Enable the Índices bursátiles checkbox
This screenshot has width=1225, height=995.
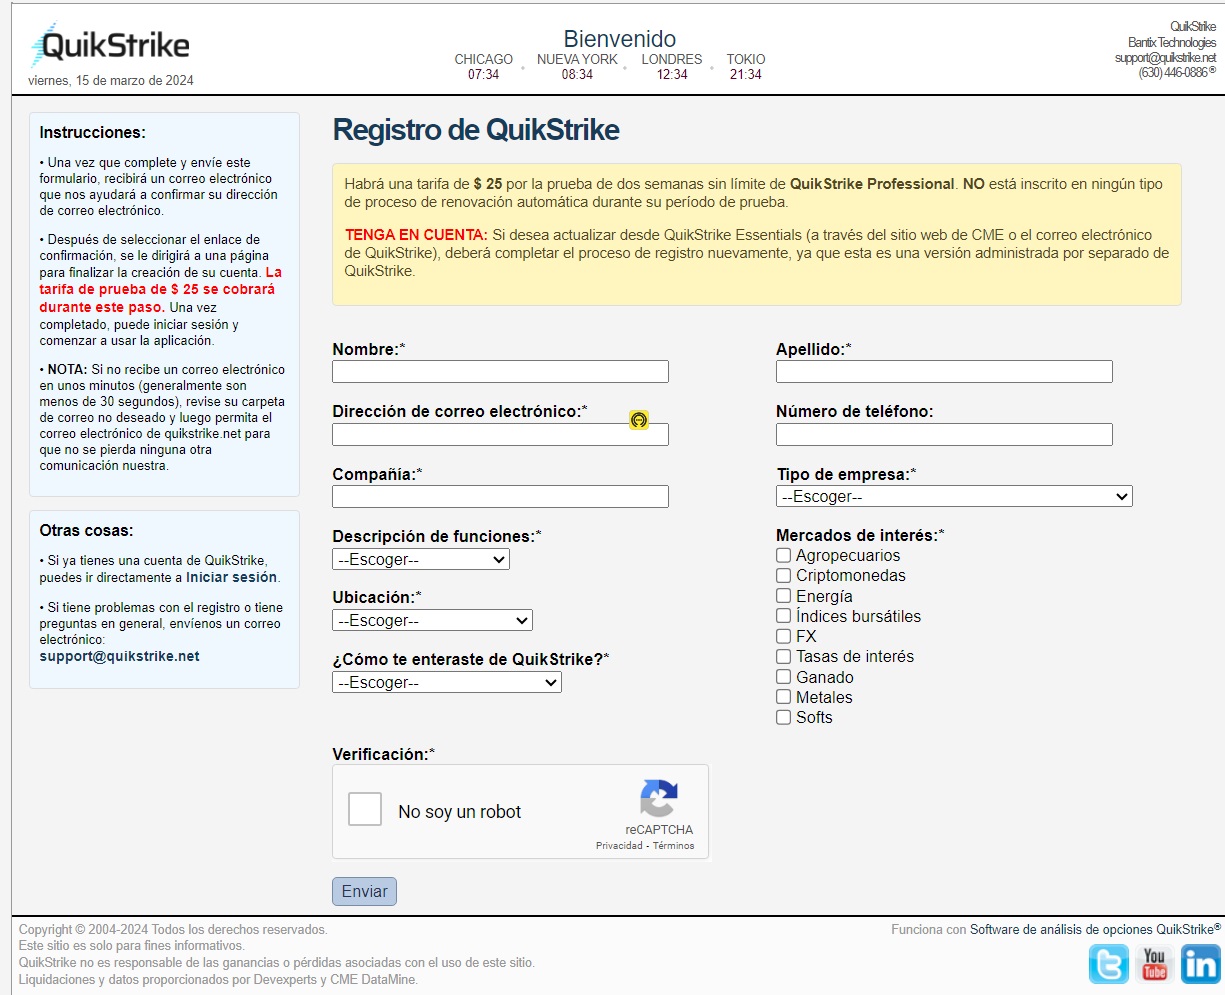784,616
